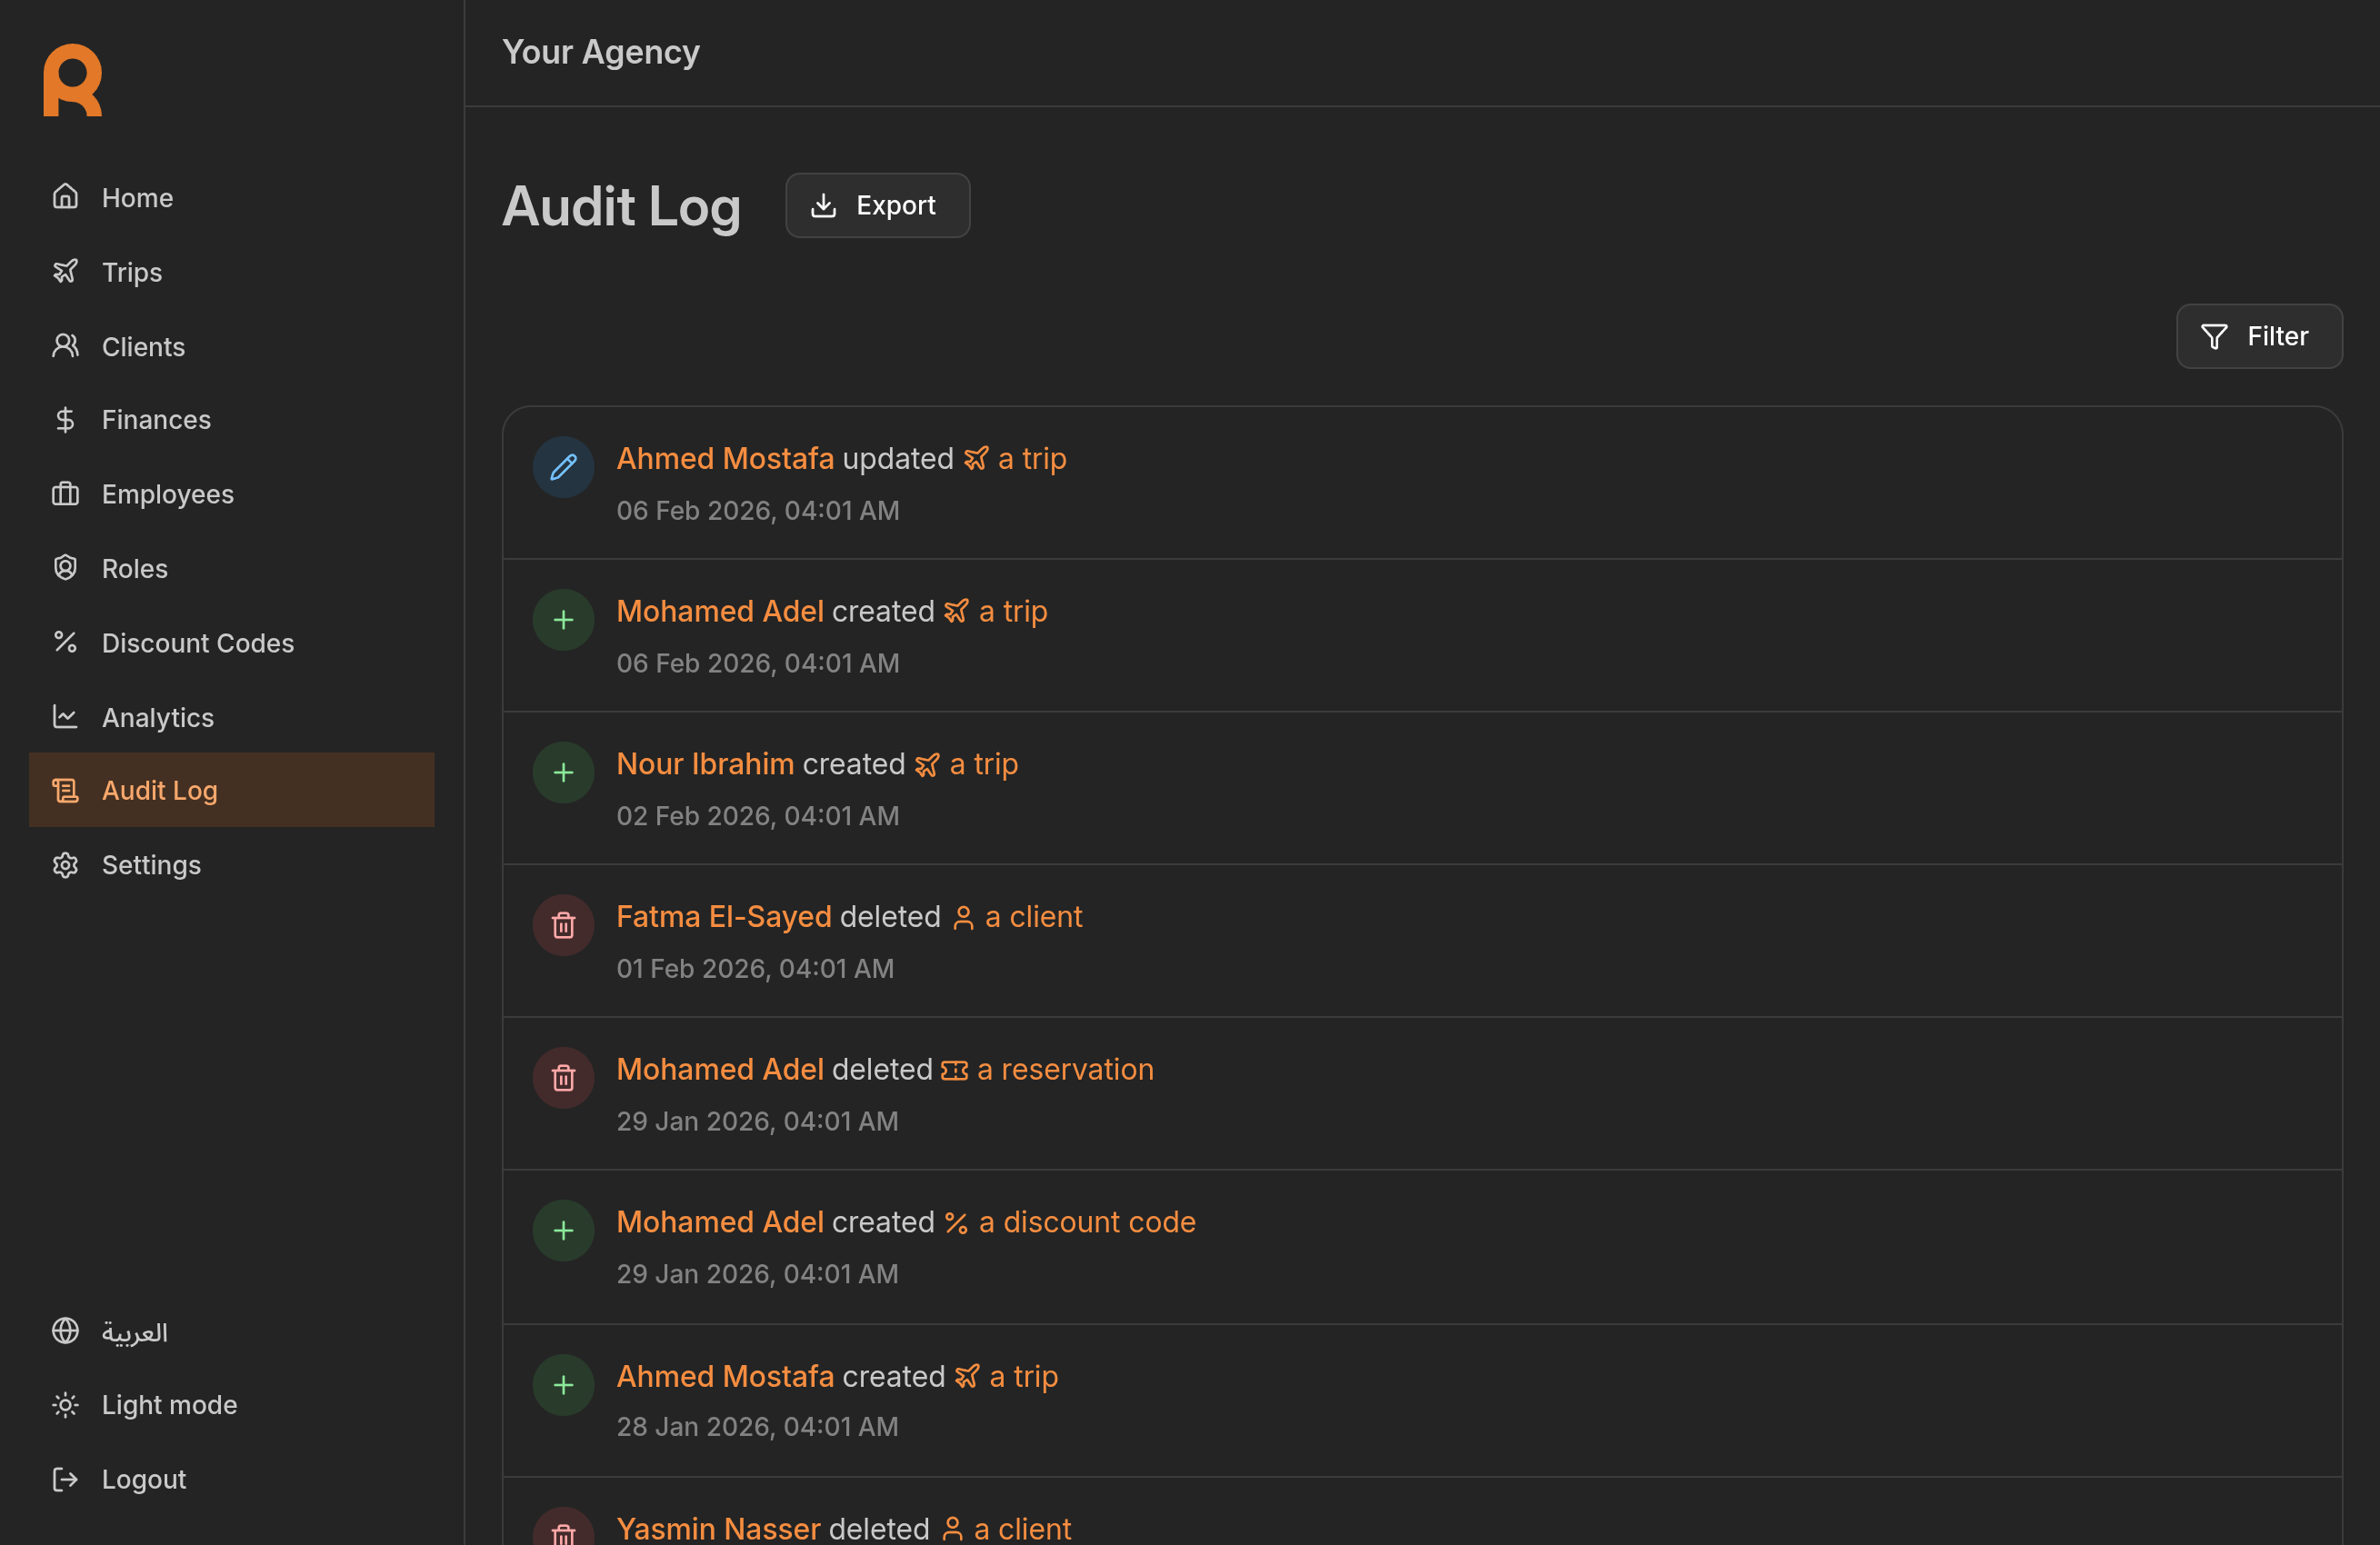Open the Filter options

click(2258, 336)
